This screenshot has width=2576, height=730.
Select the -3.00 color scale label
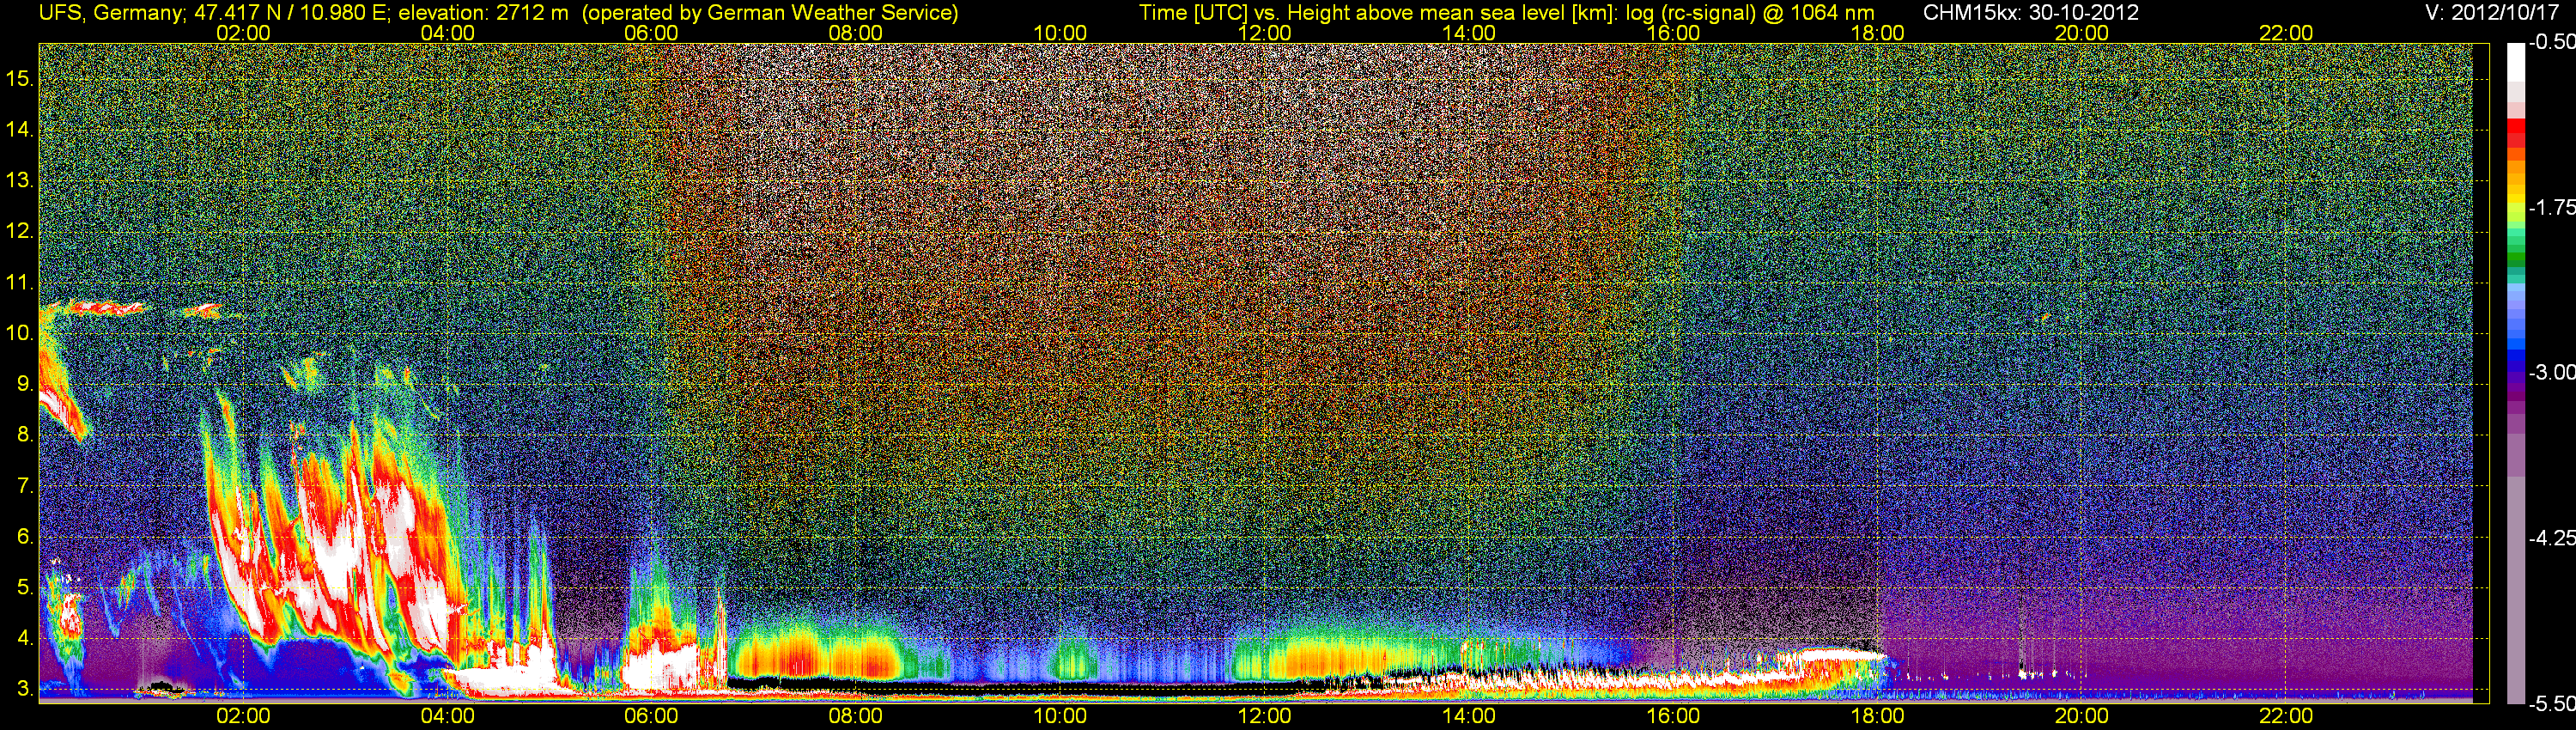pos(2552,372)
